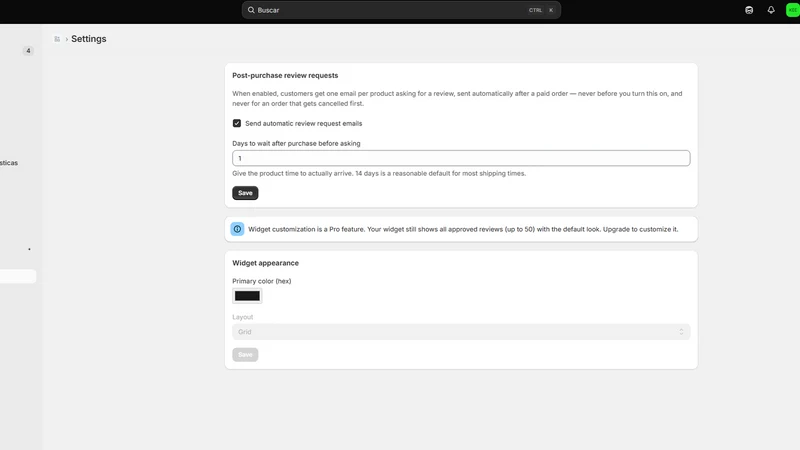
Task: Click the Days to wait after purchase label
Action: click(296, 143)
